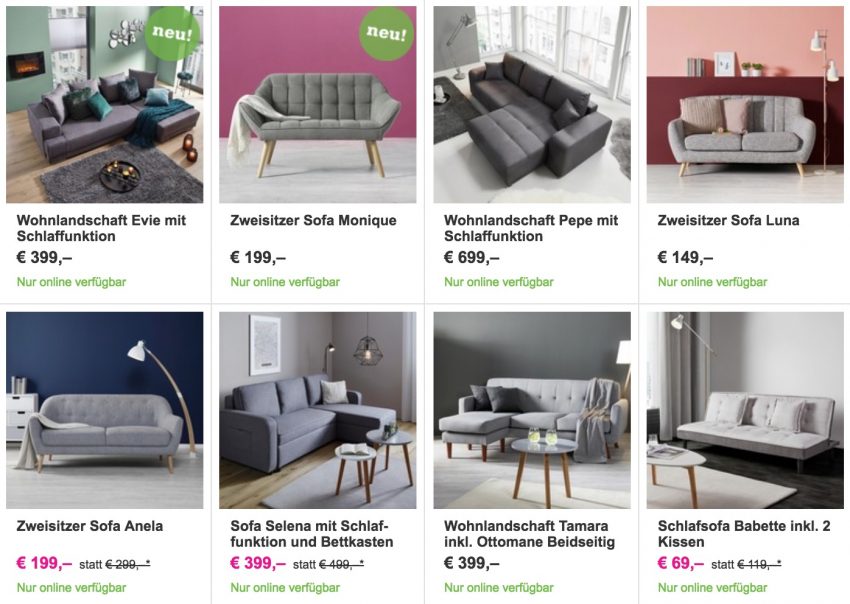The width and height of the screenshot is (850, 604).
Task: Click the € 699,– price of Pepe
Action: (x=472, y=258)
